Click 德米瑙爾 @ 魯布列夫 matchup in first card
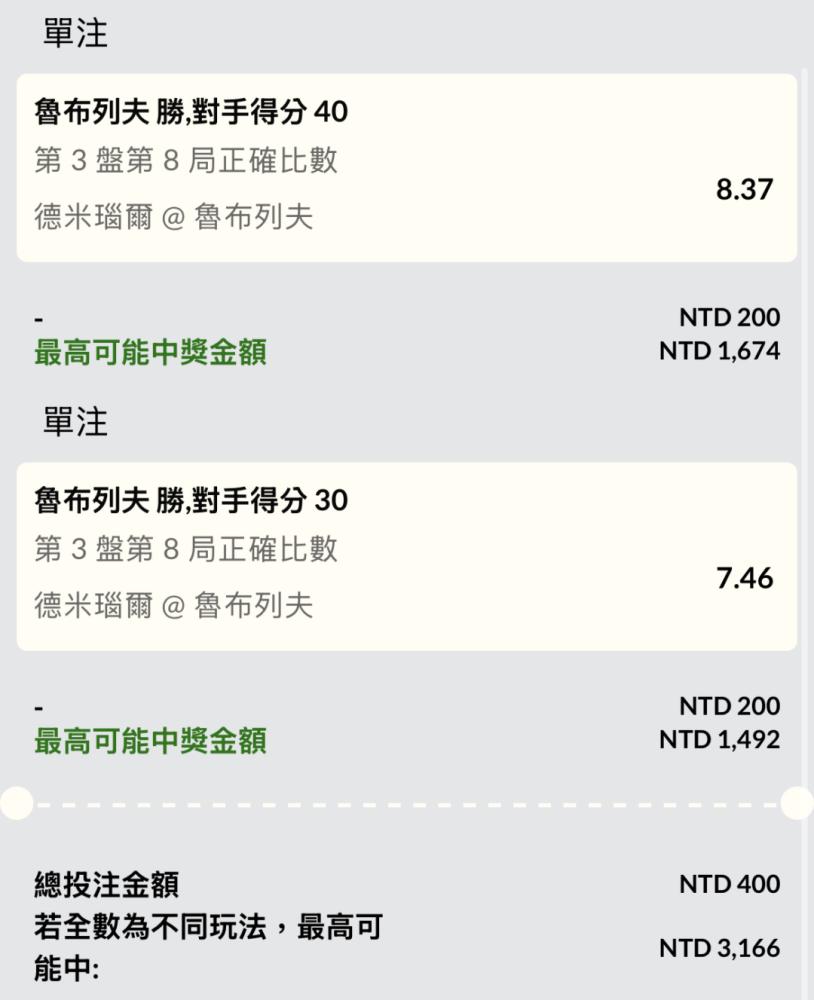 click(x=174, y=217)
